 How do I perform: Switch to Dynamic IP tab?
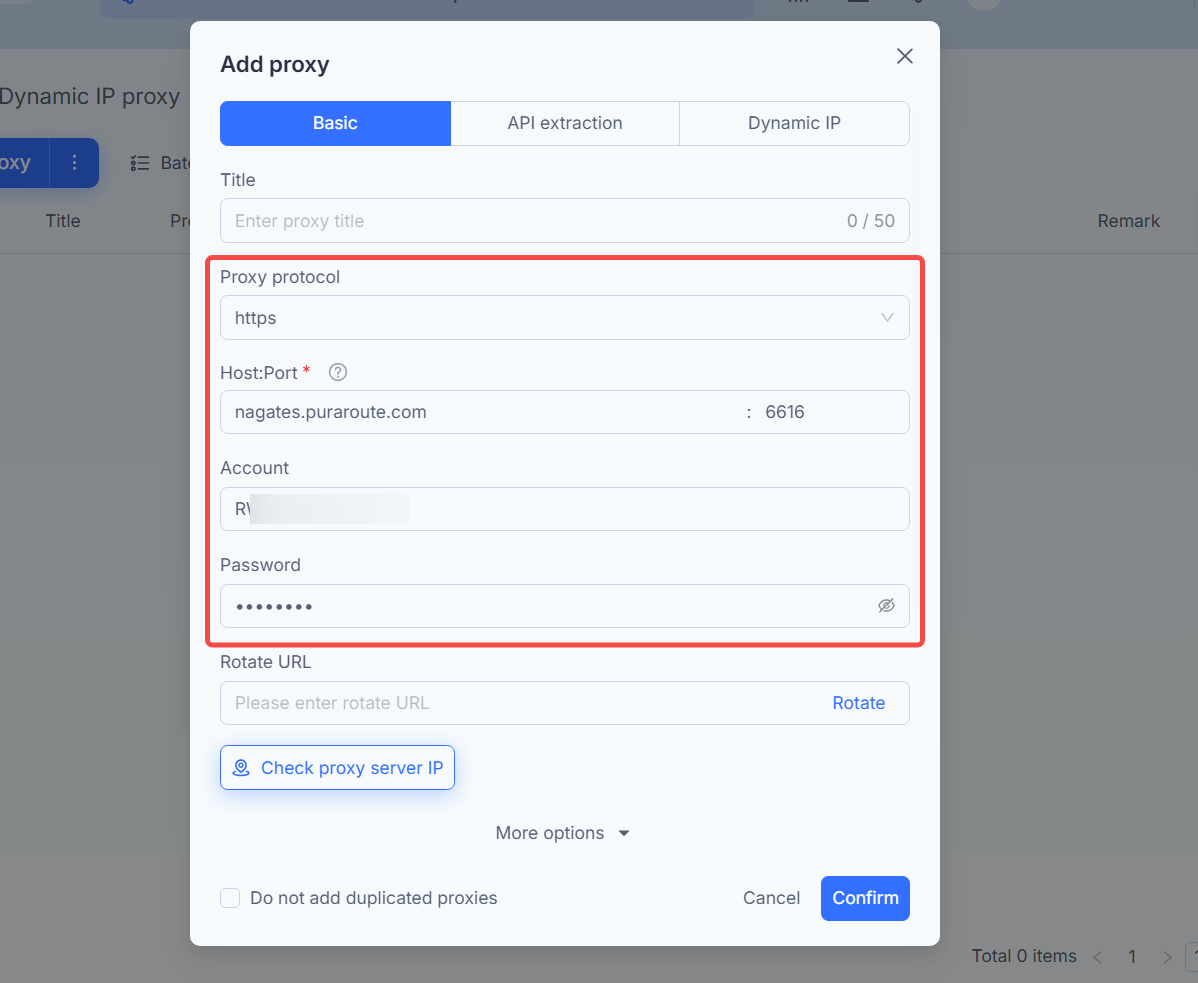click(795, 123)
